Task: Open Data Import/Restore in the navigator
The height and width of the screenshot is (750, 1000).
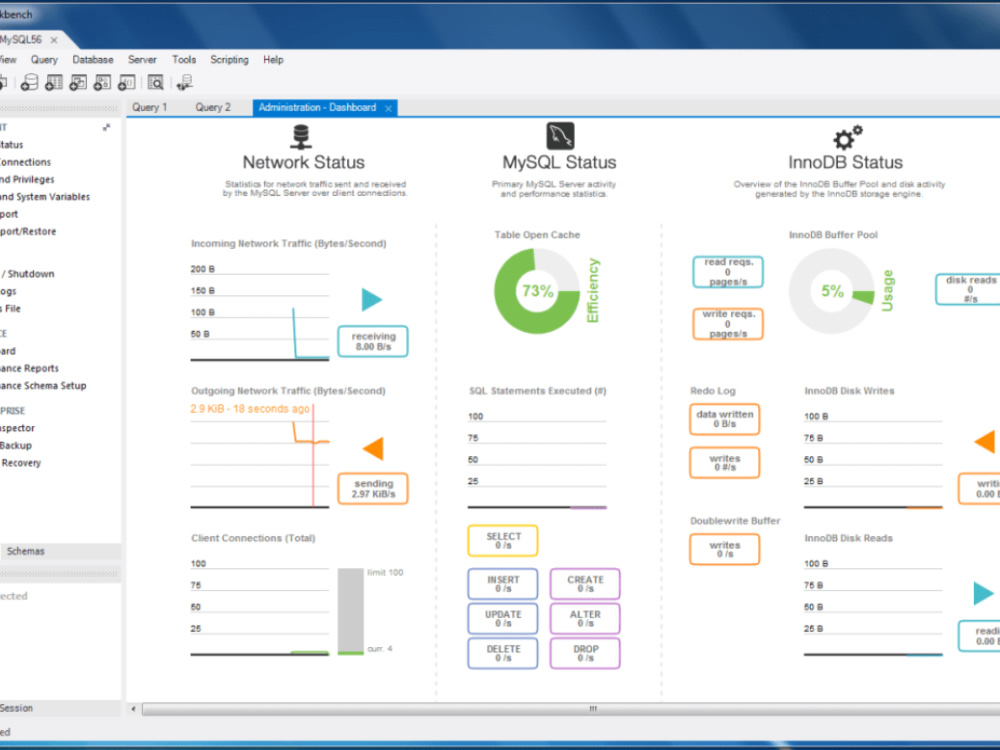Action: (x=28, y=231)
